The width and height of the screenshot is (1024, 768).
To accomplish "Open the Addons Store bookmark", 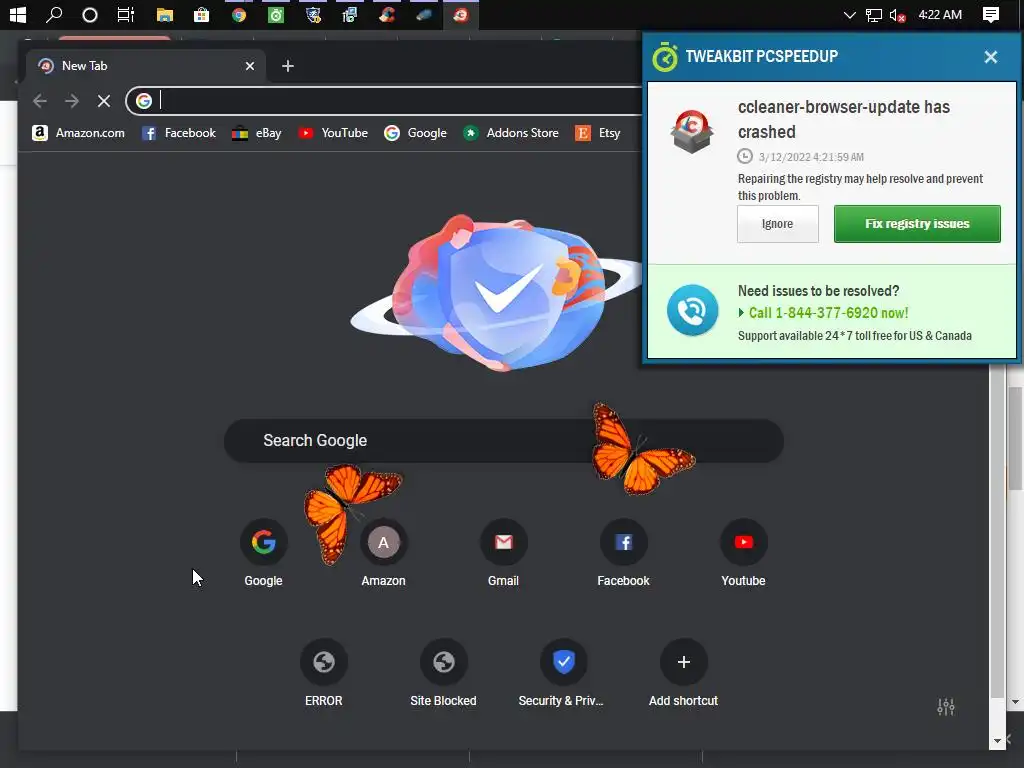I will pyautogui.click(x=511, y=133).
